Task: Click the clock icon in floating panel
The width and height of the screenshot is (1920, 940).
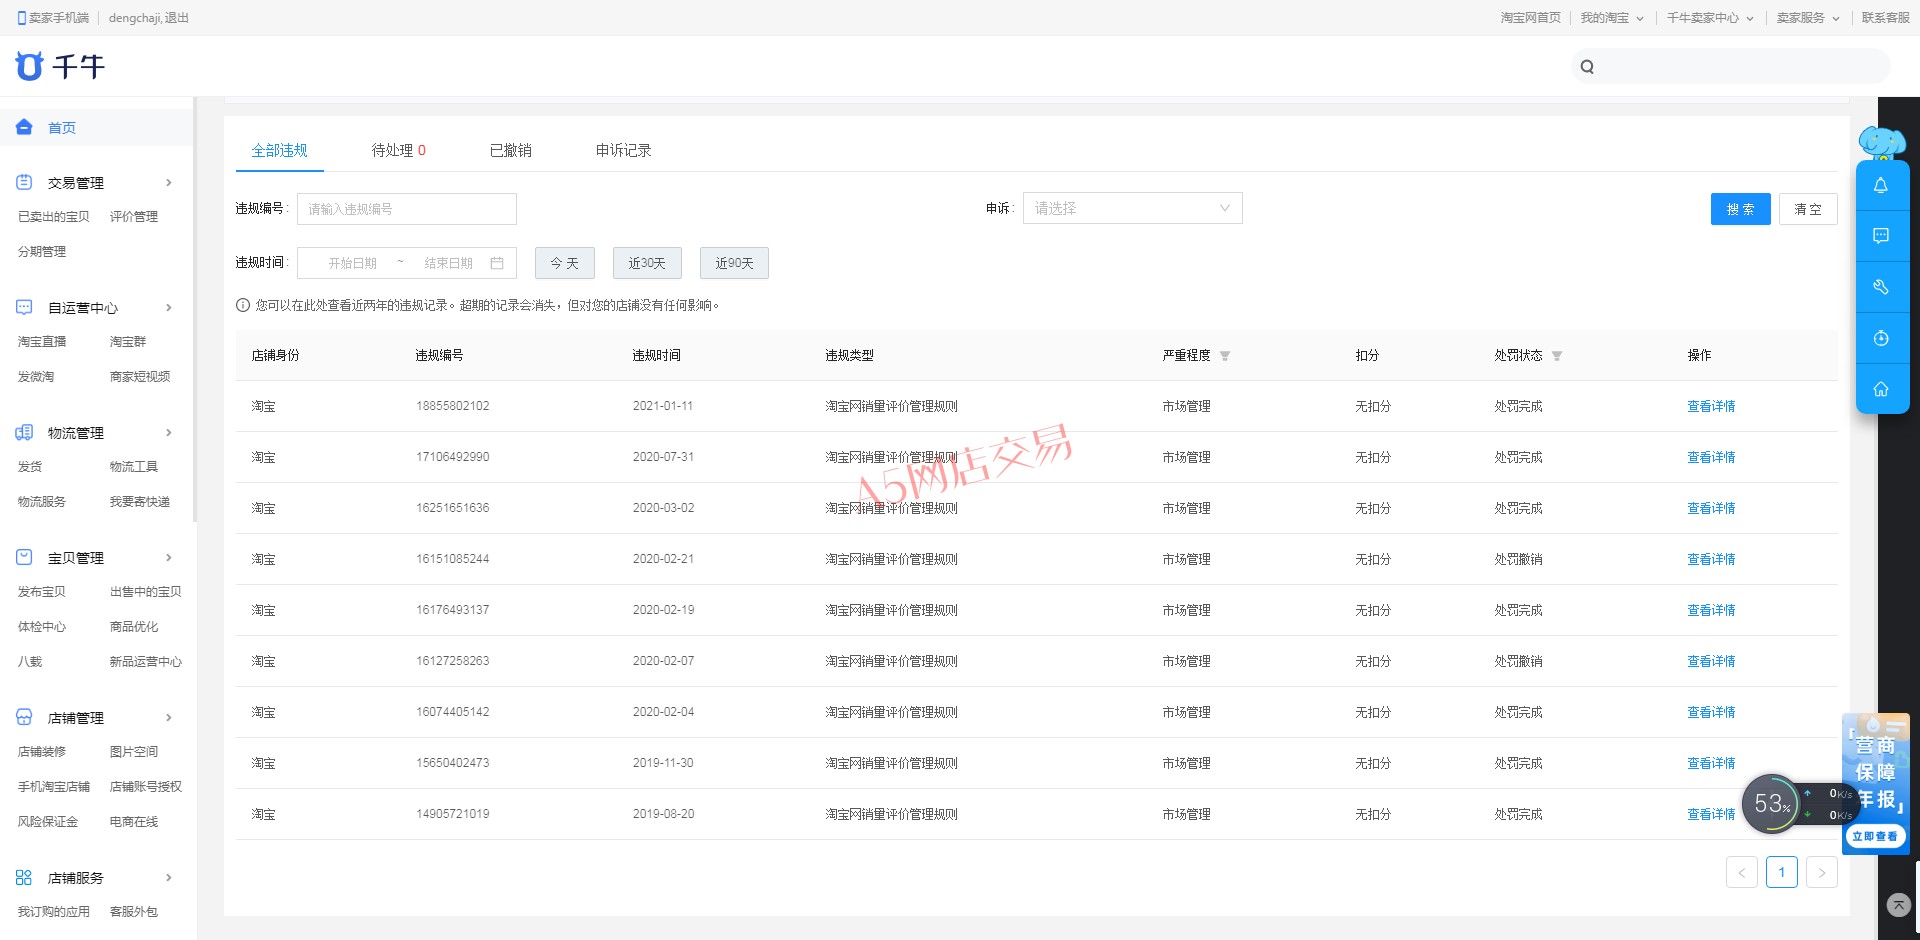Action: click(1881, 338)
